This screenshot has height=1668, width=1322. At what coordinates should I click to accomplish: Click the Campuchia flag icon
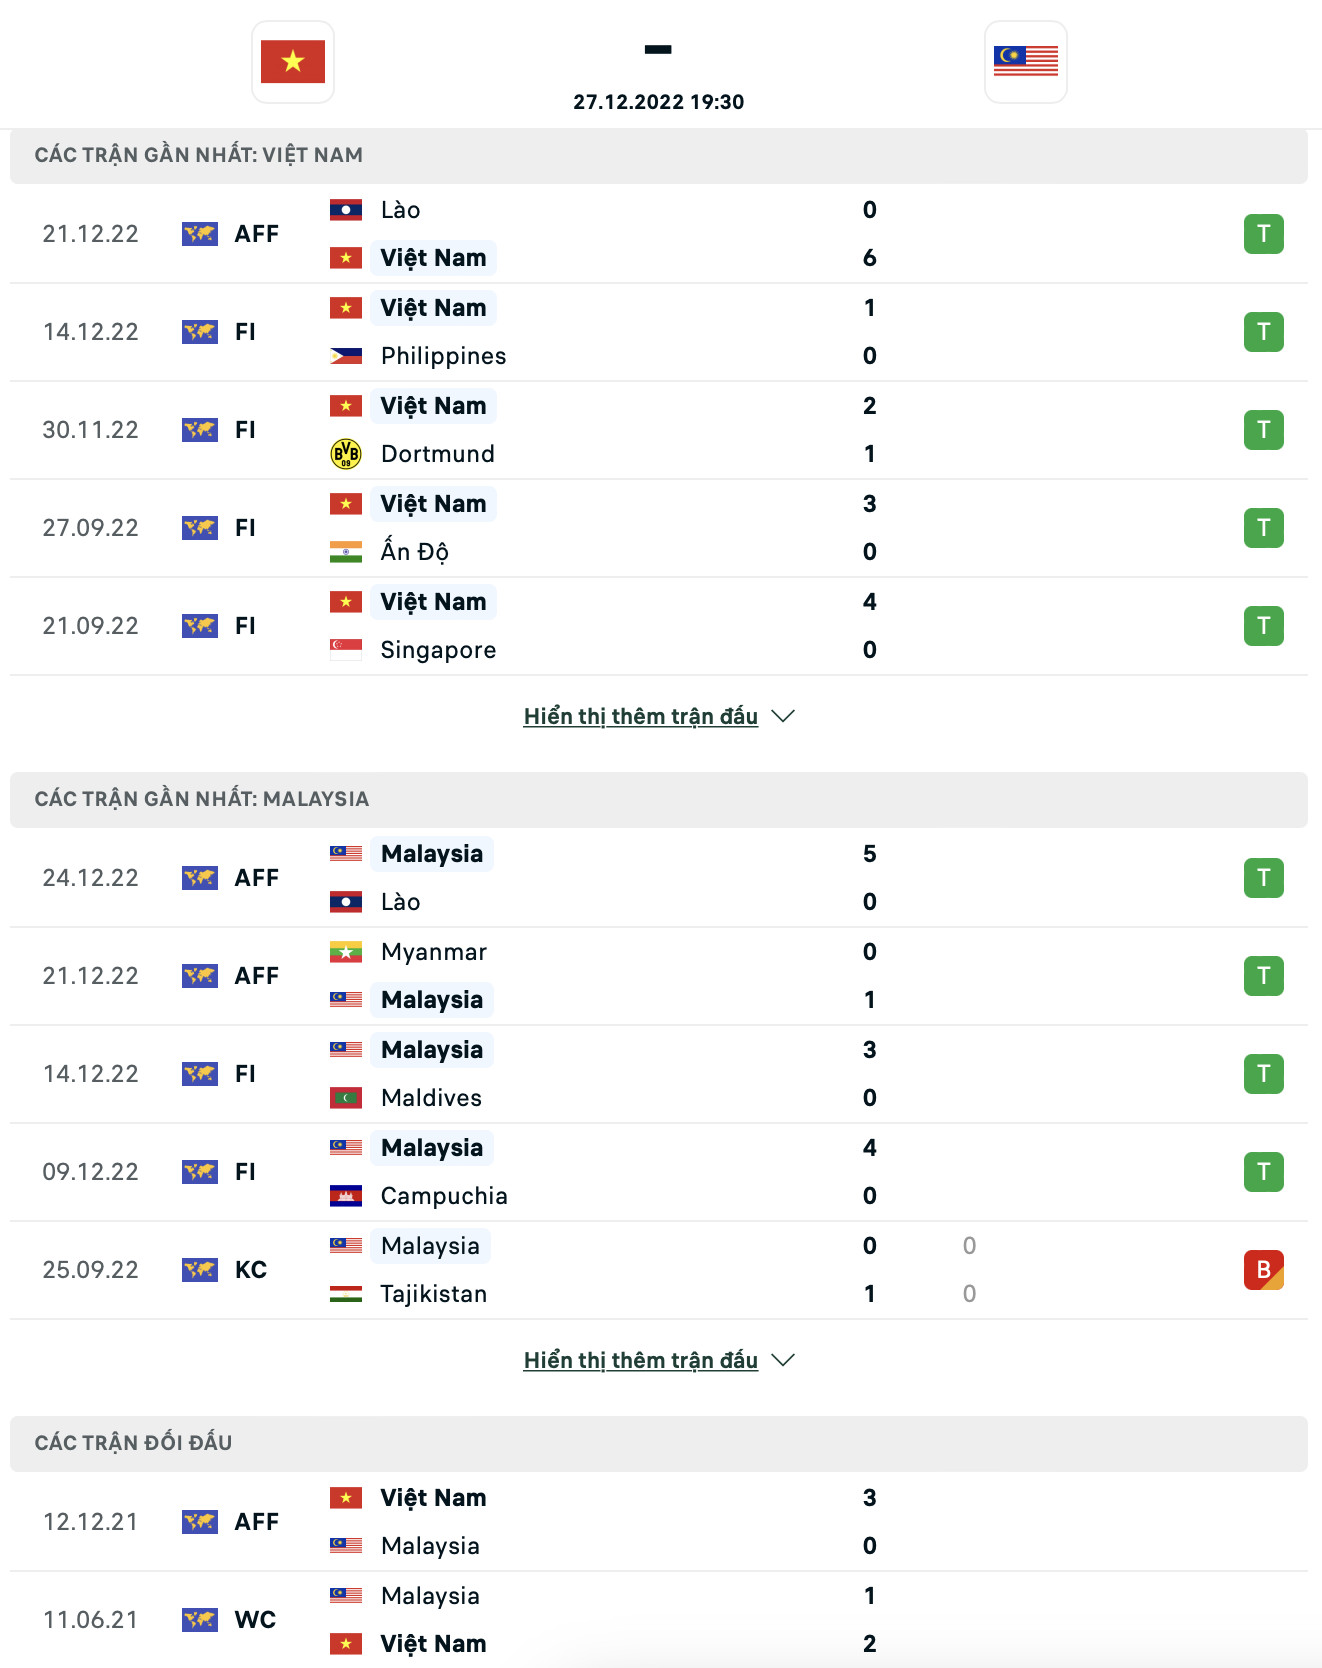tap(346, 1196)
